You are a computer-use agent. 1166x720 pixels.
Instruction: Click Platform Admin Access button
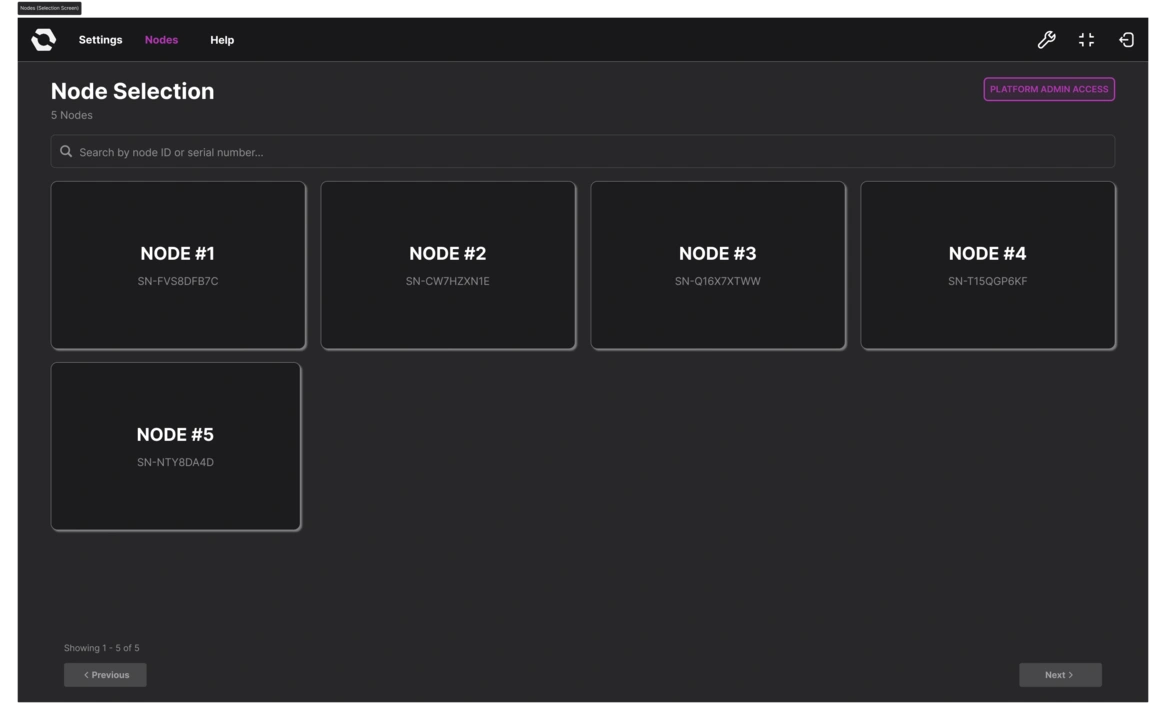(x=1049, y=89)
